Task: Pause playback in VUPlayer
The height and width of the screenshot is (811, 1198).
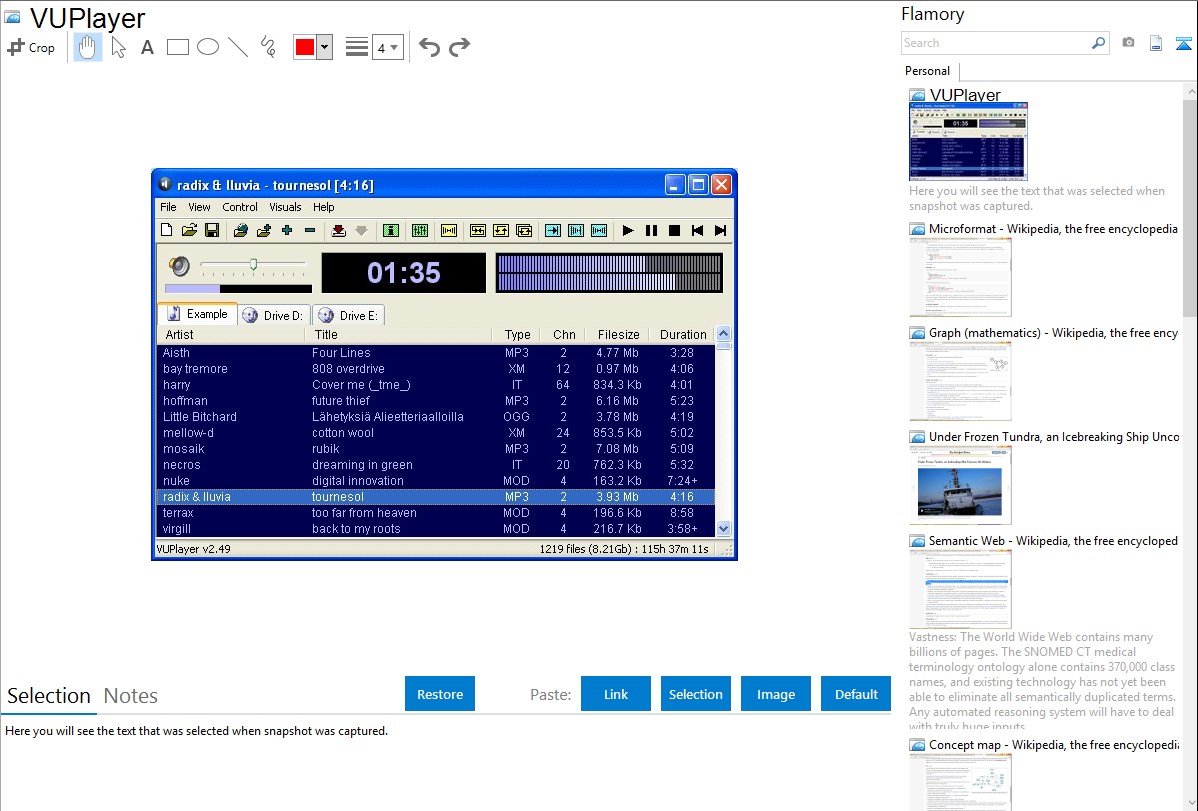Action: 652,230
